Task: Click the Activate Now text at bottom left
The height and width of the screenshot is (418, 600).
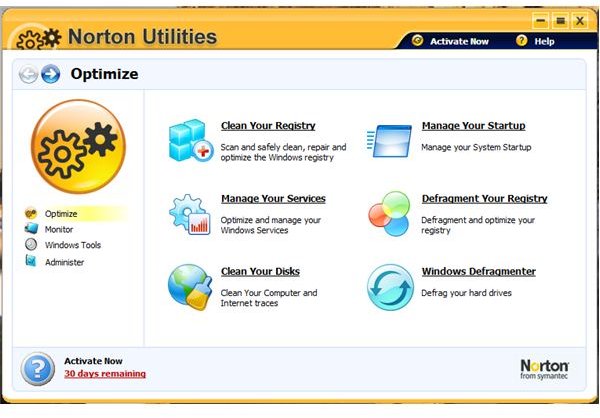Action: click(93, 361)
